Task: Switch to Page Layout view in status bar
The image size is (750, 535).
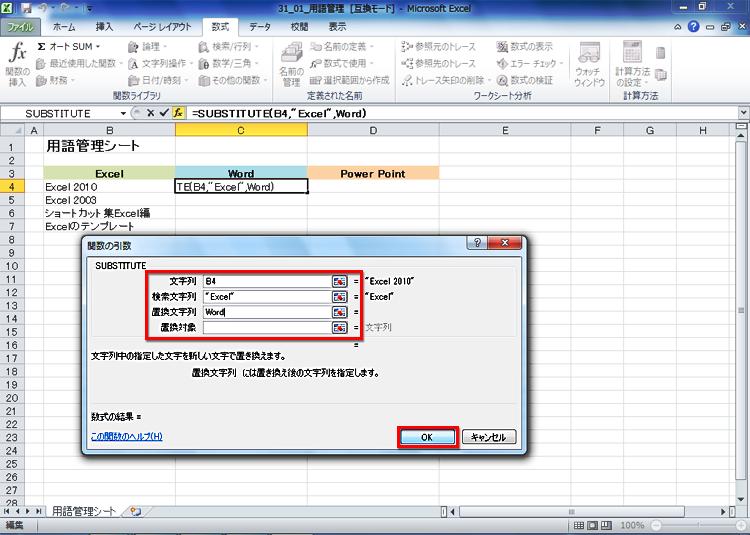Action: click(x=592, y=525)
